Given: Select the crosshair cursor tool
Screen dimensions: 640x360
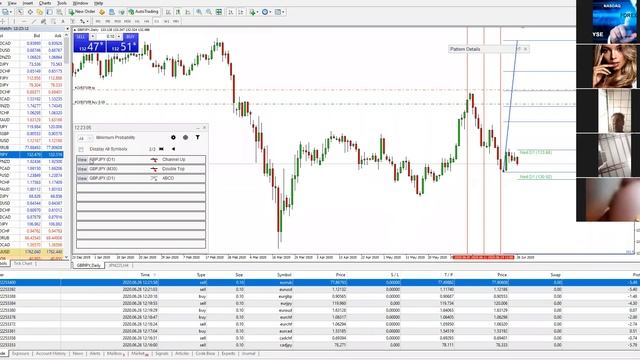Looking at the screenshot, I should click(x=2, y=21).
